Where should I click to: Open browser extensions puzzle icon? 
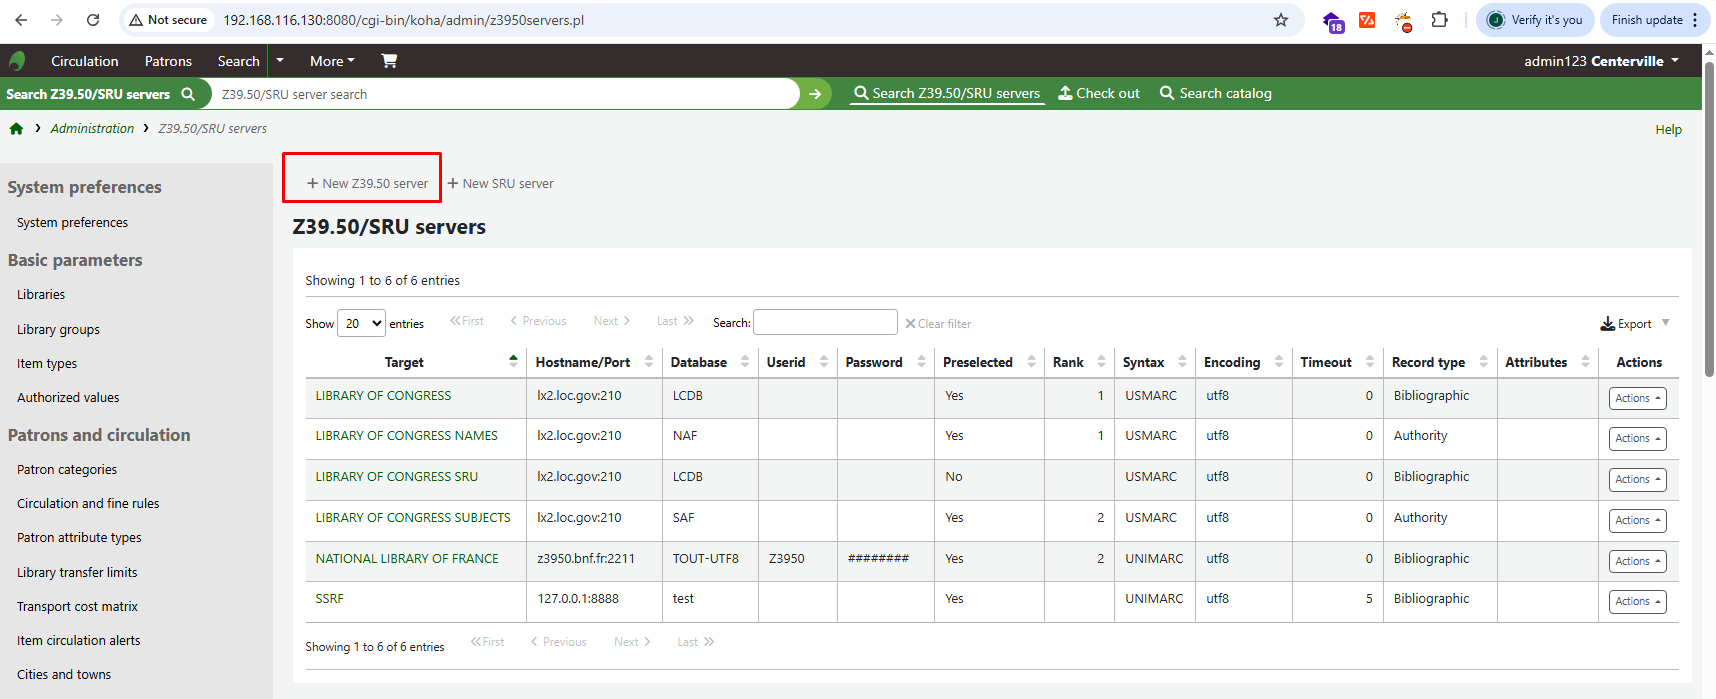pos(1439,20)
